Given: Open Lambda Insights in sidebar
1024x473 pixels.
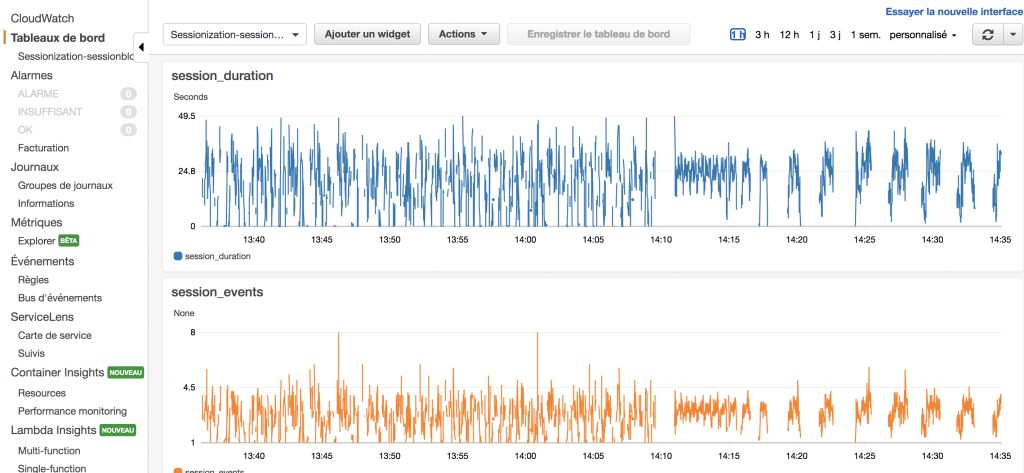Looking at the screenshot, I should (x=54, y=430).
